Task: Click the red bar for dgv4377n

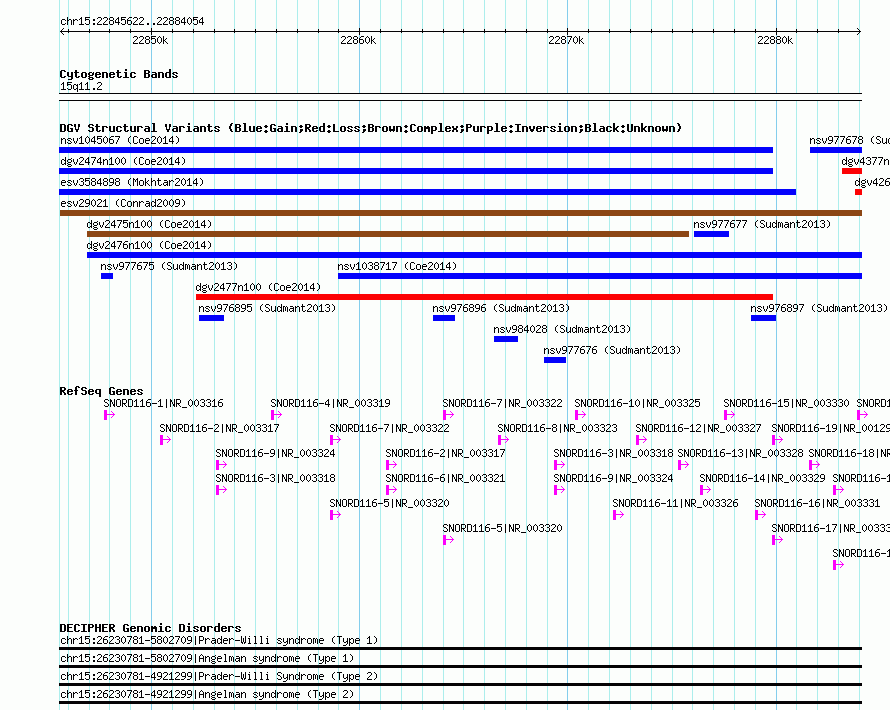Action: 852,171
